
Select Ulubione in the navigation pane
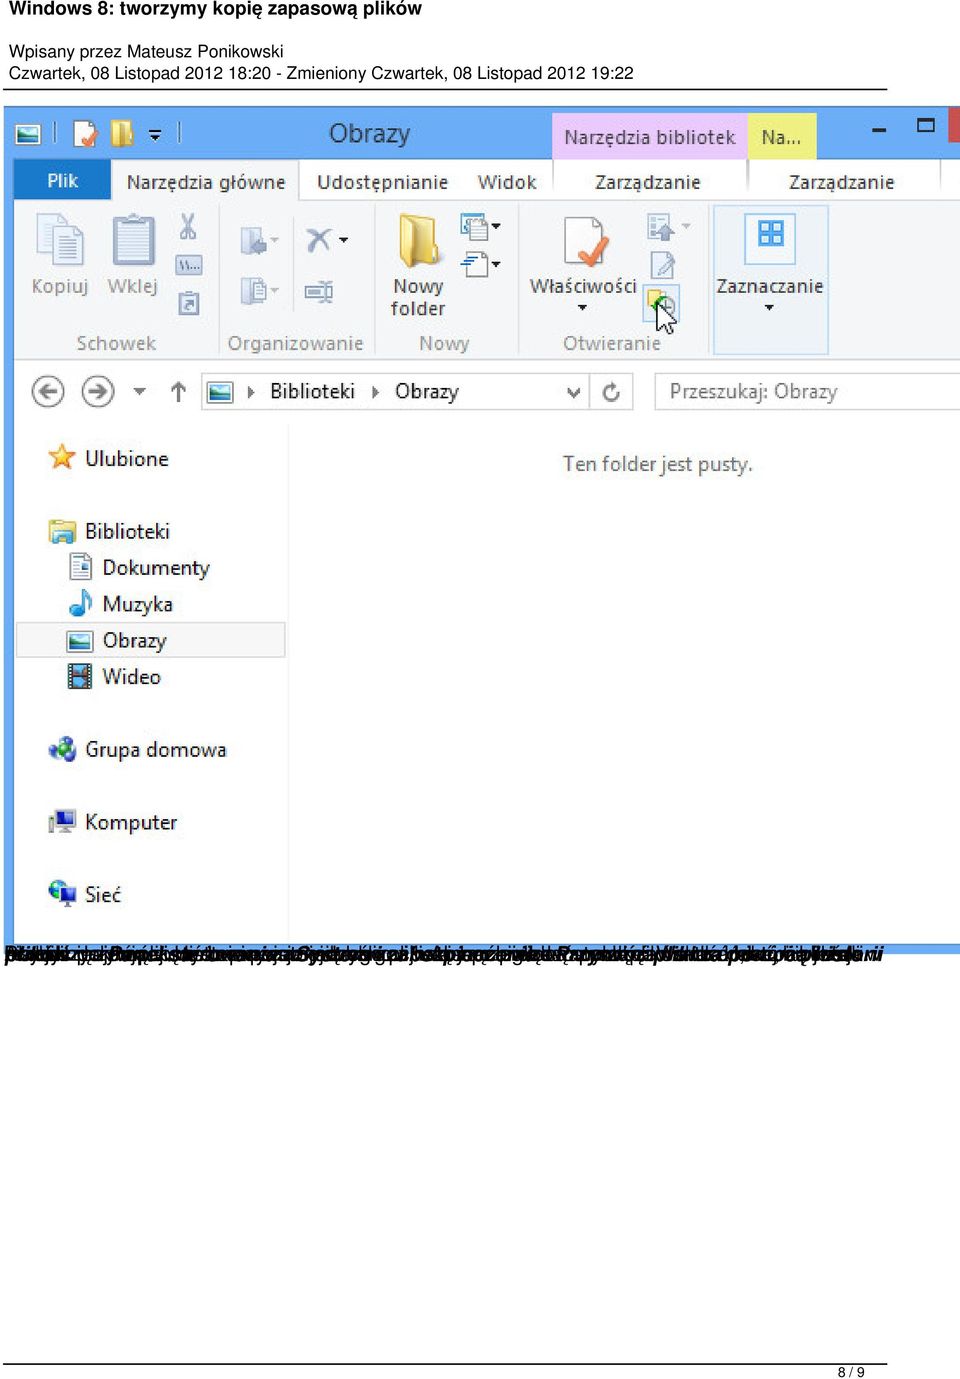point(109,458)
